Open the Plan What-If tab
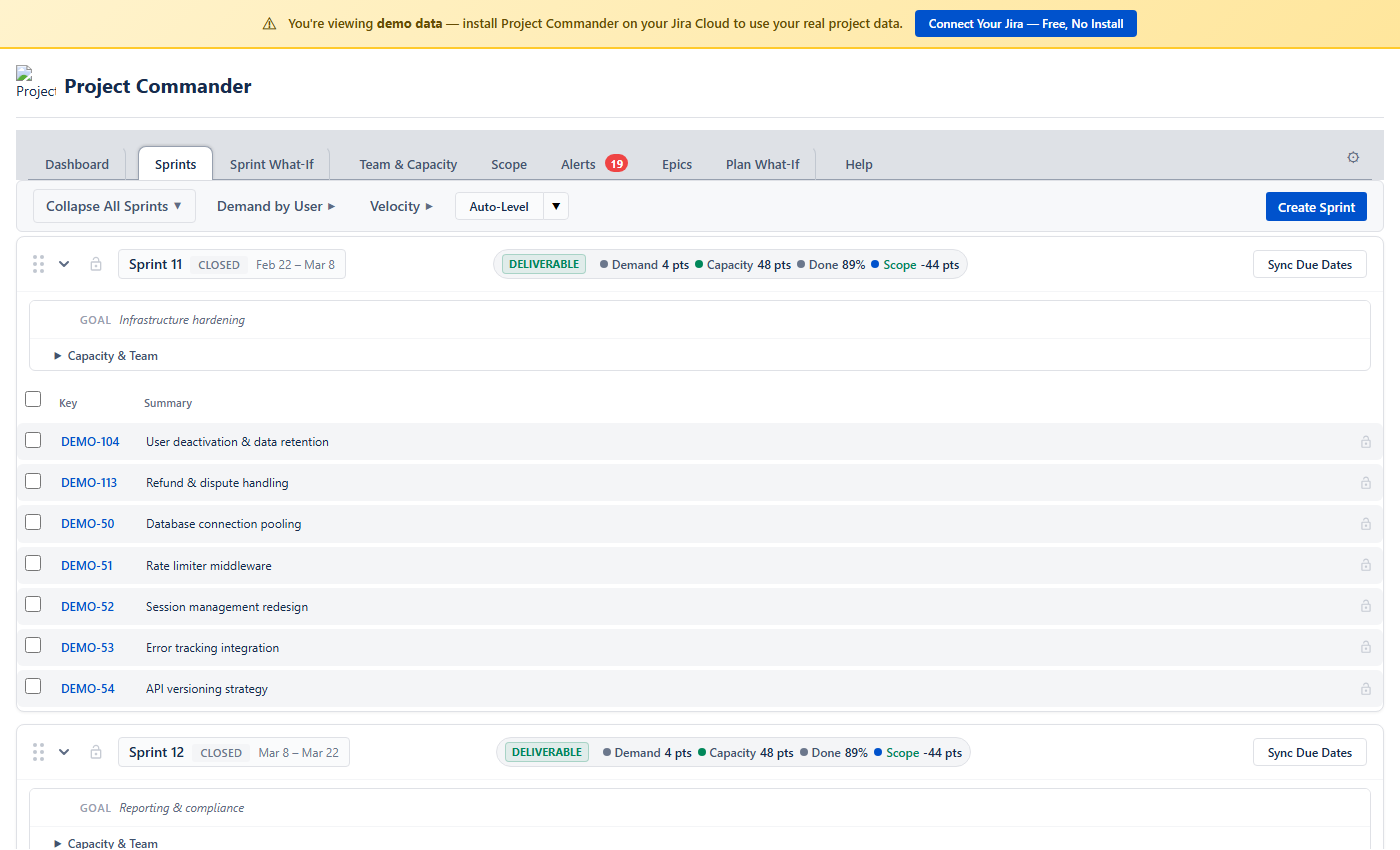The width and height of the screenshot is (1400, 850). pyautogui.click(x=762, y=164)
